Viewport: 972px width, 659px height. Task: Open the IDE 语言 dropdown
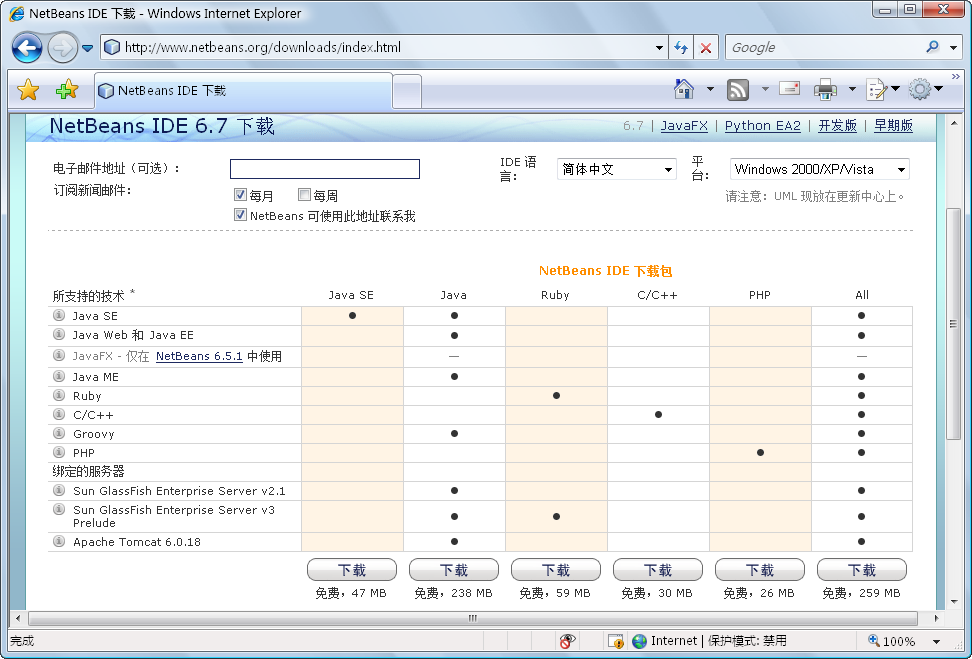click(616, 169)
